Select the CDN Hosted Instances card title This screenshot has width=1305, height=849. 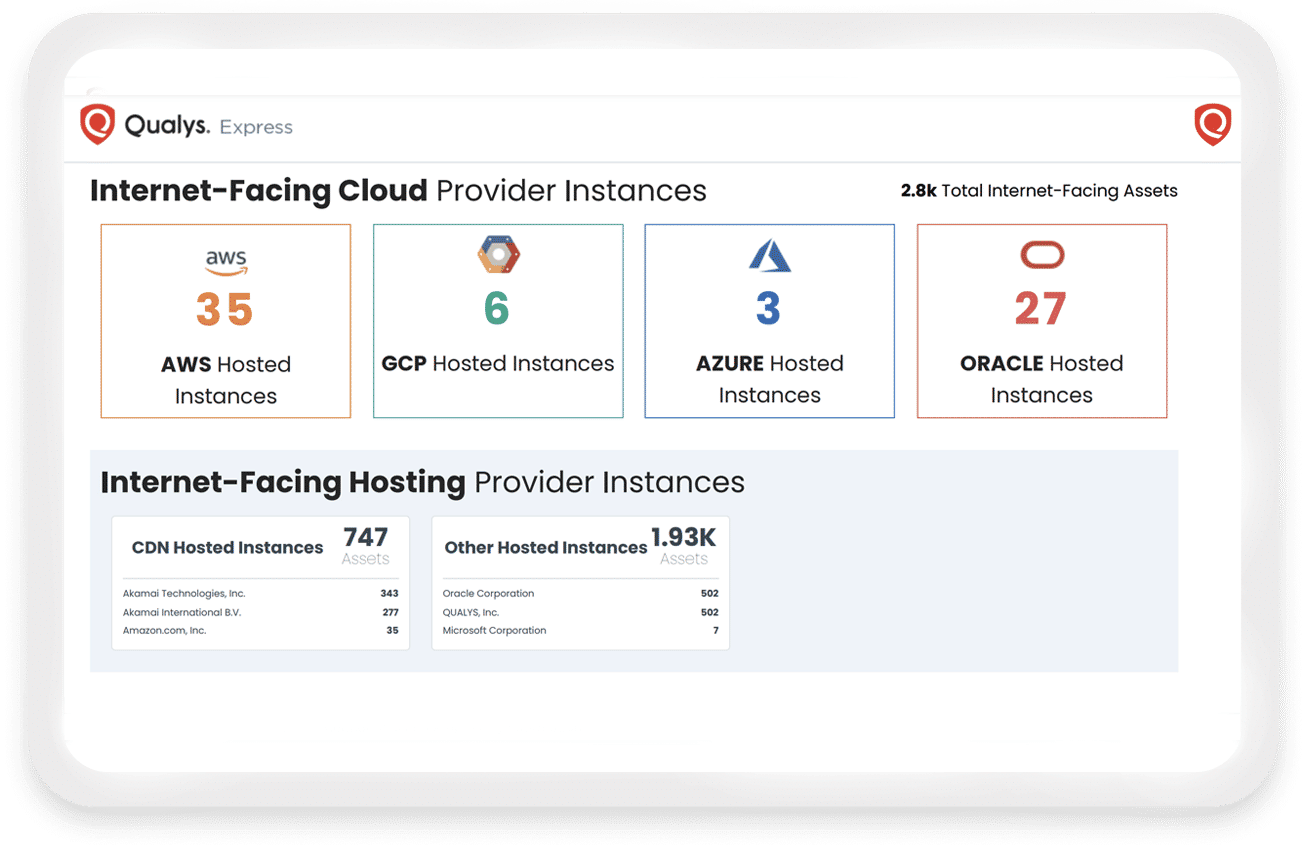tap(228, 548)
